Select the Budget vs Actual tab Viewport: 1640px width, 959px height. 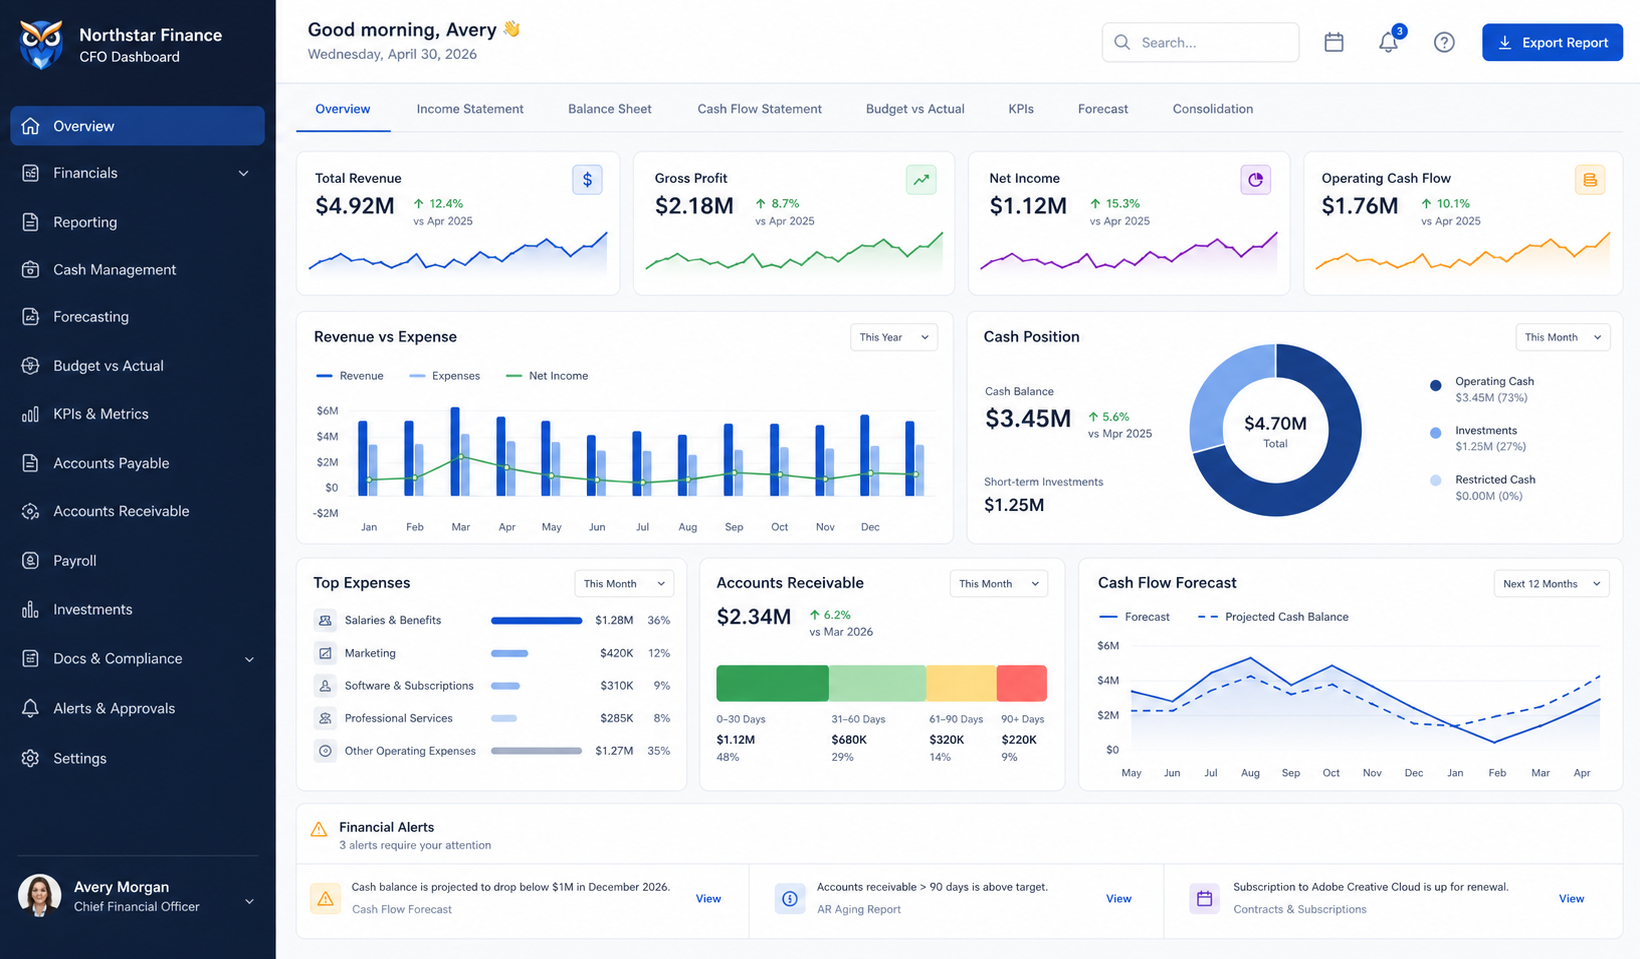[x=915, y=109]
